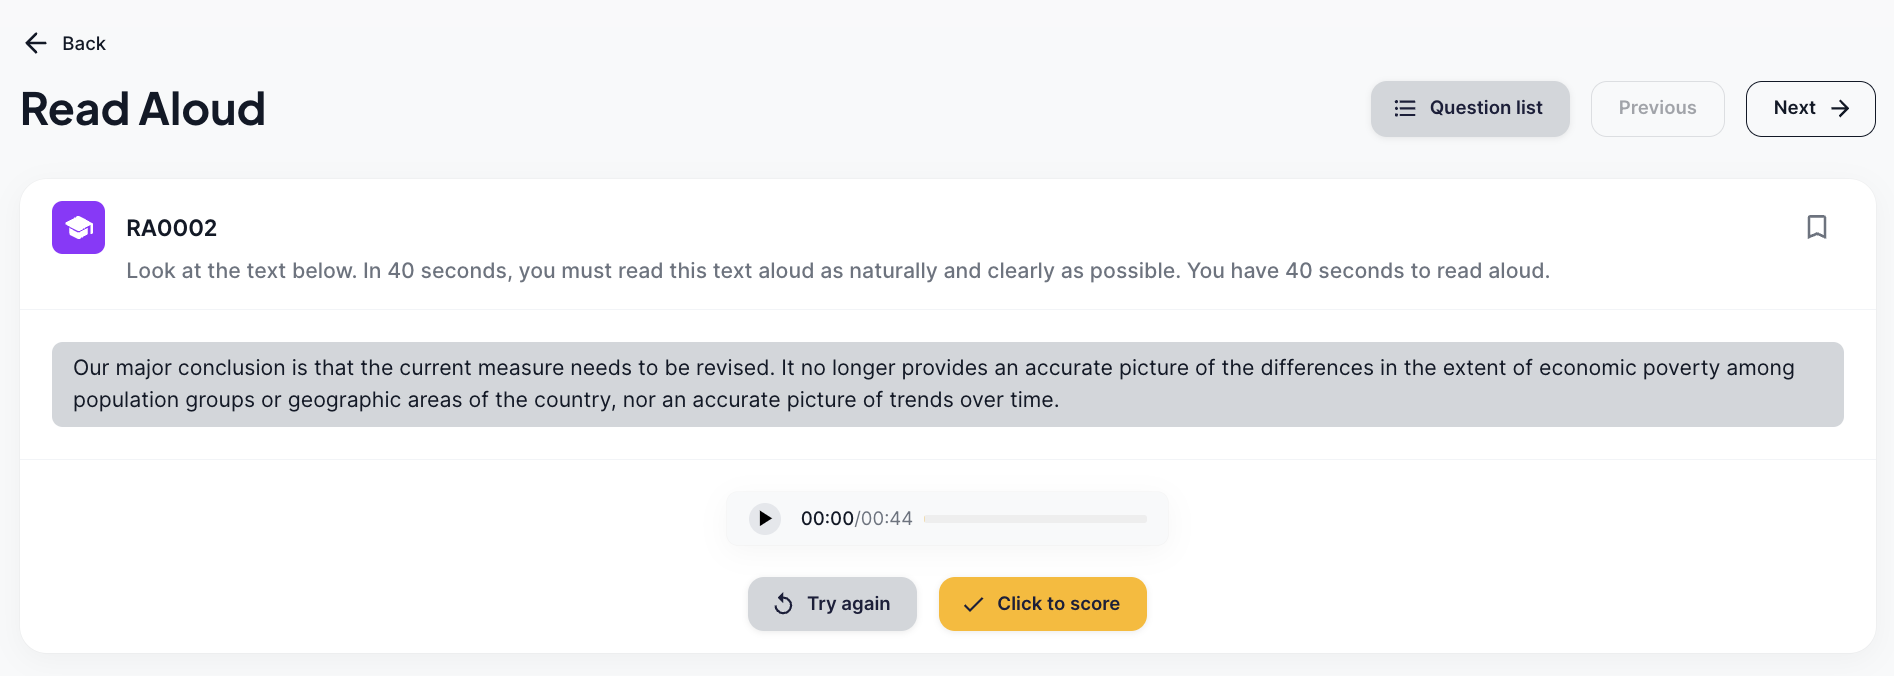Play the recorded audio
This screenshot has width=1894, height=676.
pos(765,518)
